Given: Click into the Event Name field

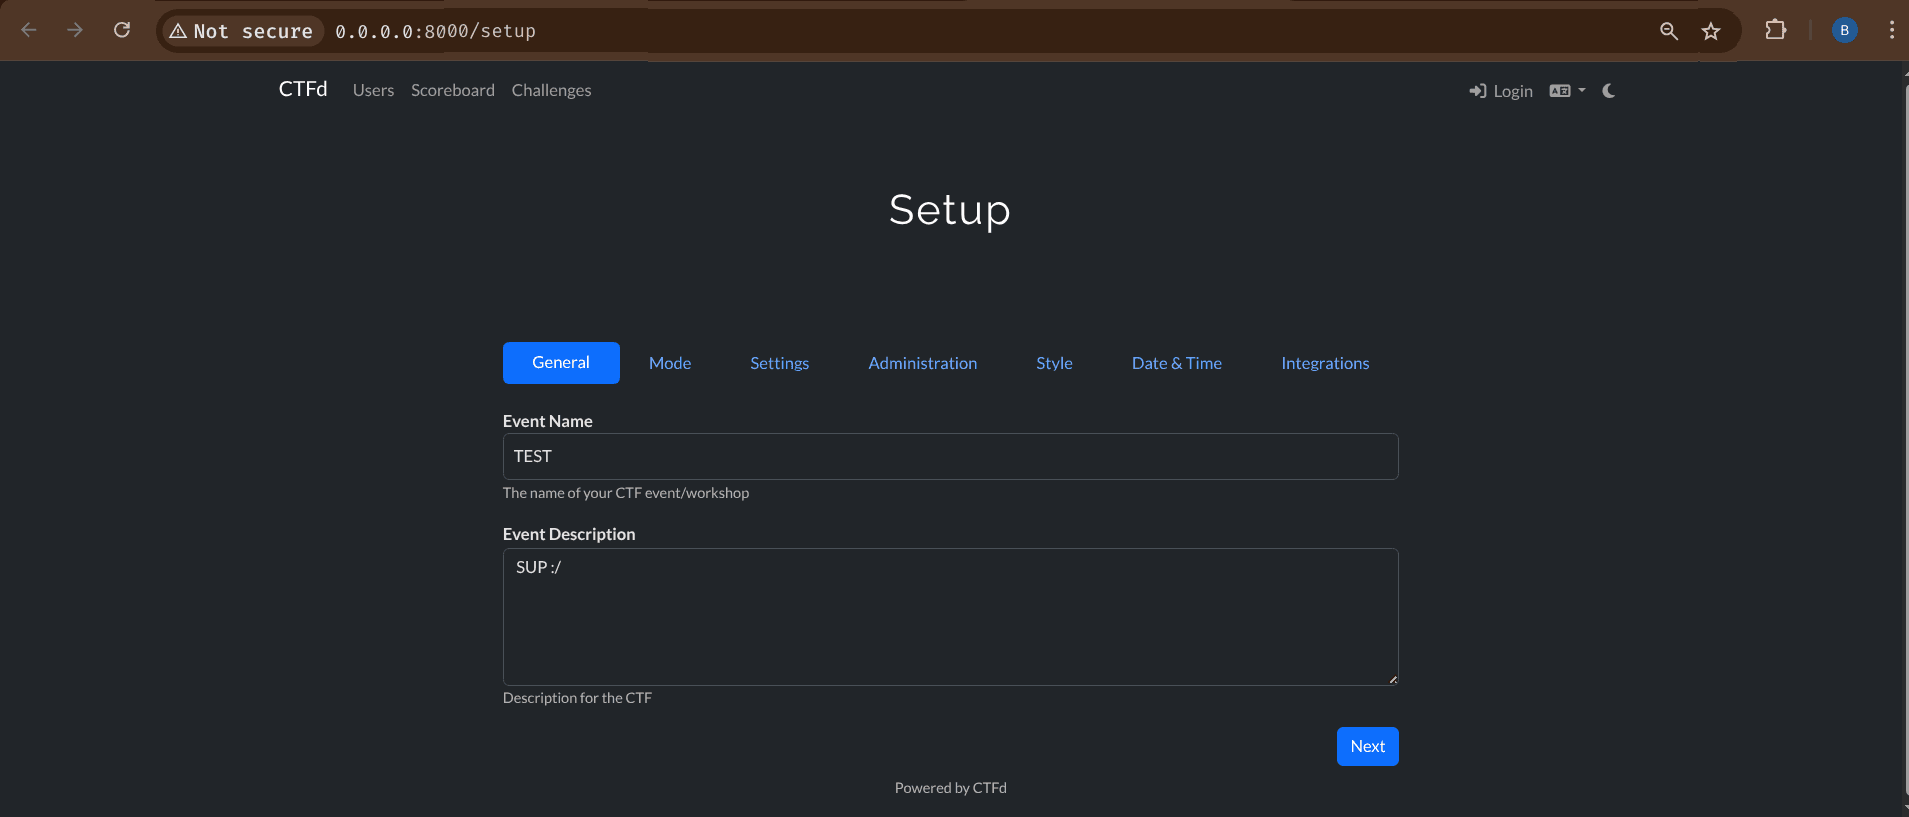Looking at the screenshot, I should [950, 456].
